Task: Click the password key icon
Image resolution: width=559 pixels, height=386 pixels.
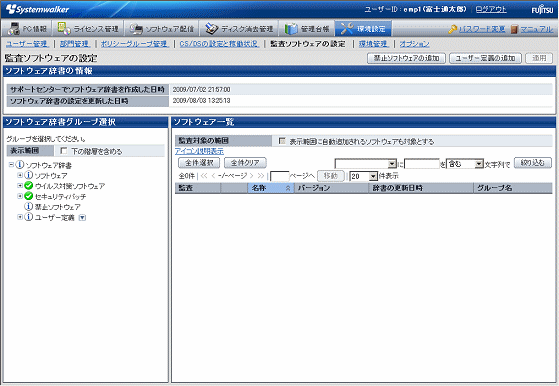Action: click(452, 29)
